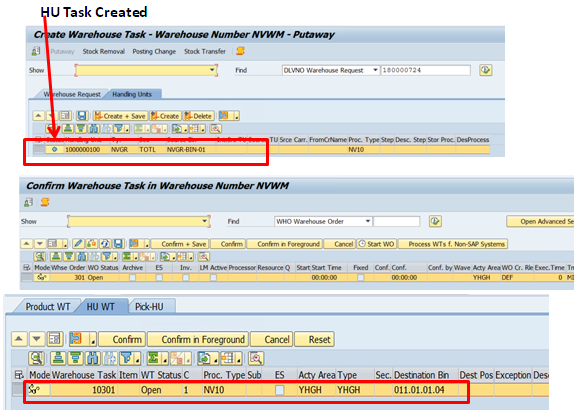Click the Delete button in Handling Units toolbar

tap(198, 116)
